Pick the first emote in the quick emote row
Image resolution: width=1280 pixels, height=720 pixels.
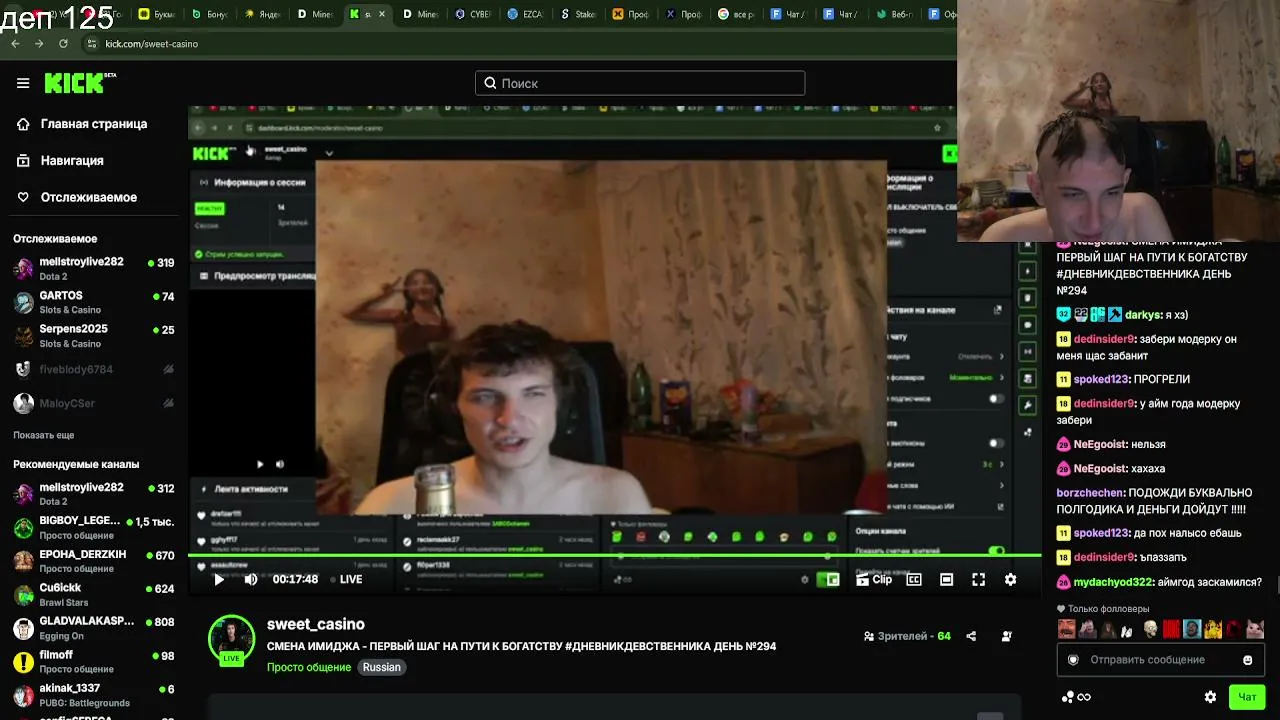(1067, 629)
